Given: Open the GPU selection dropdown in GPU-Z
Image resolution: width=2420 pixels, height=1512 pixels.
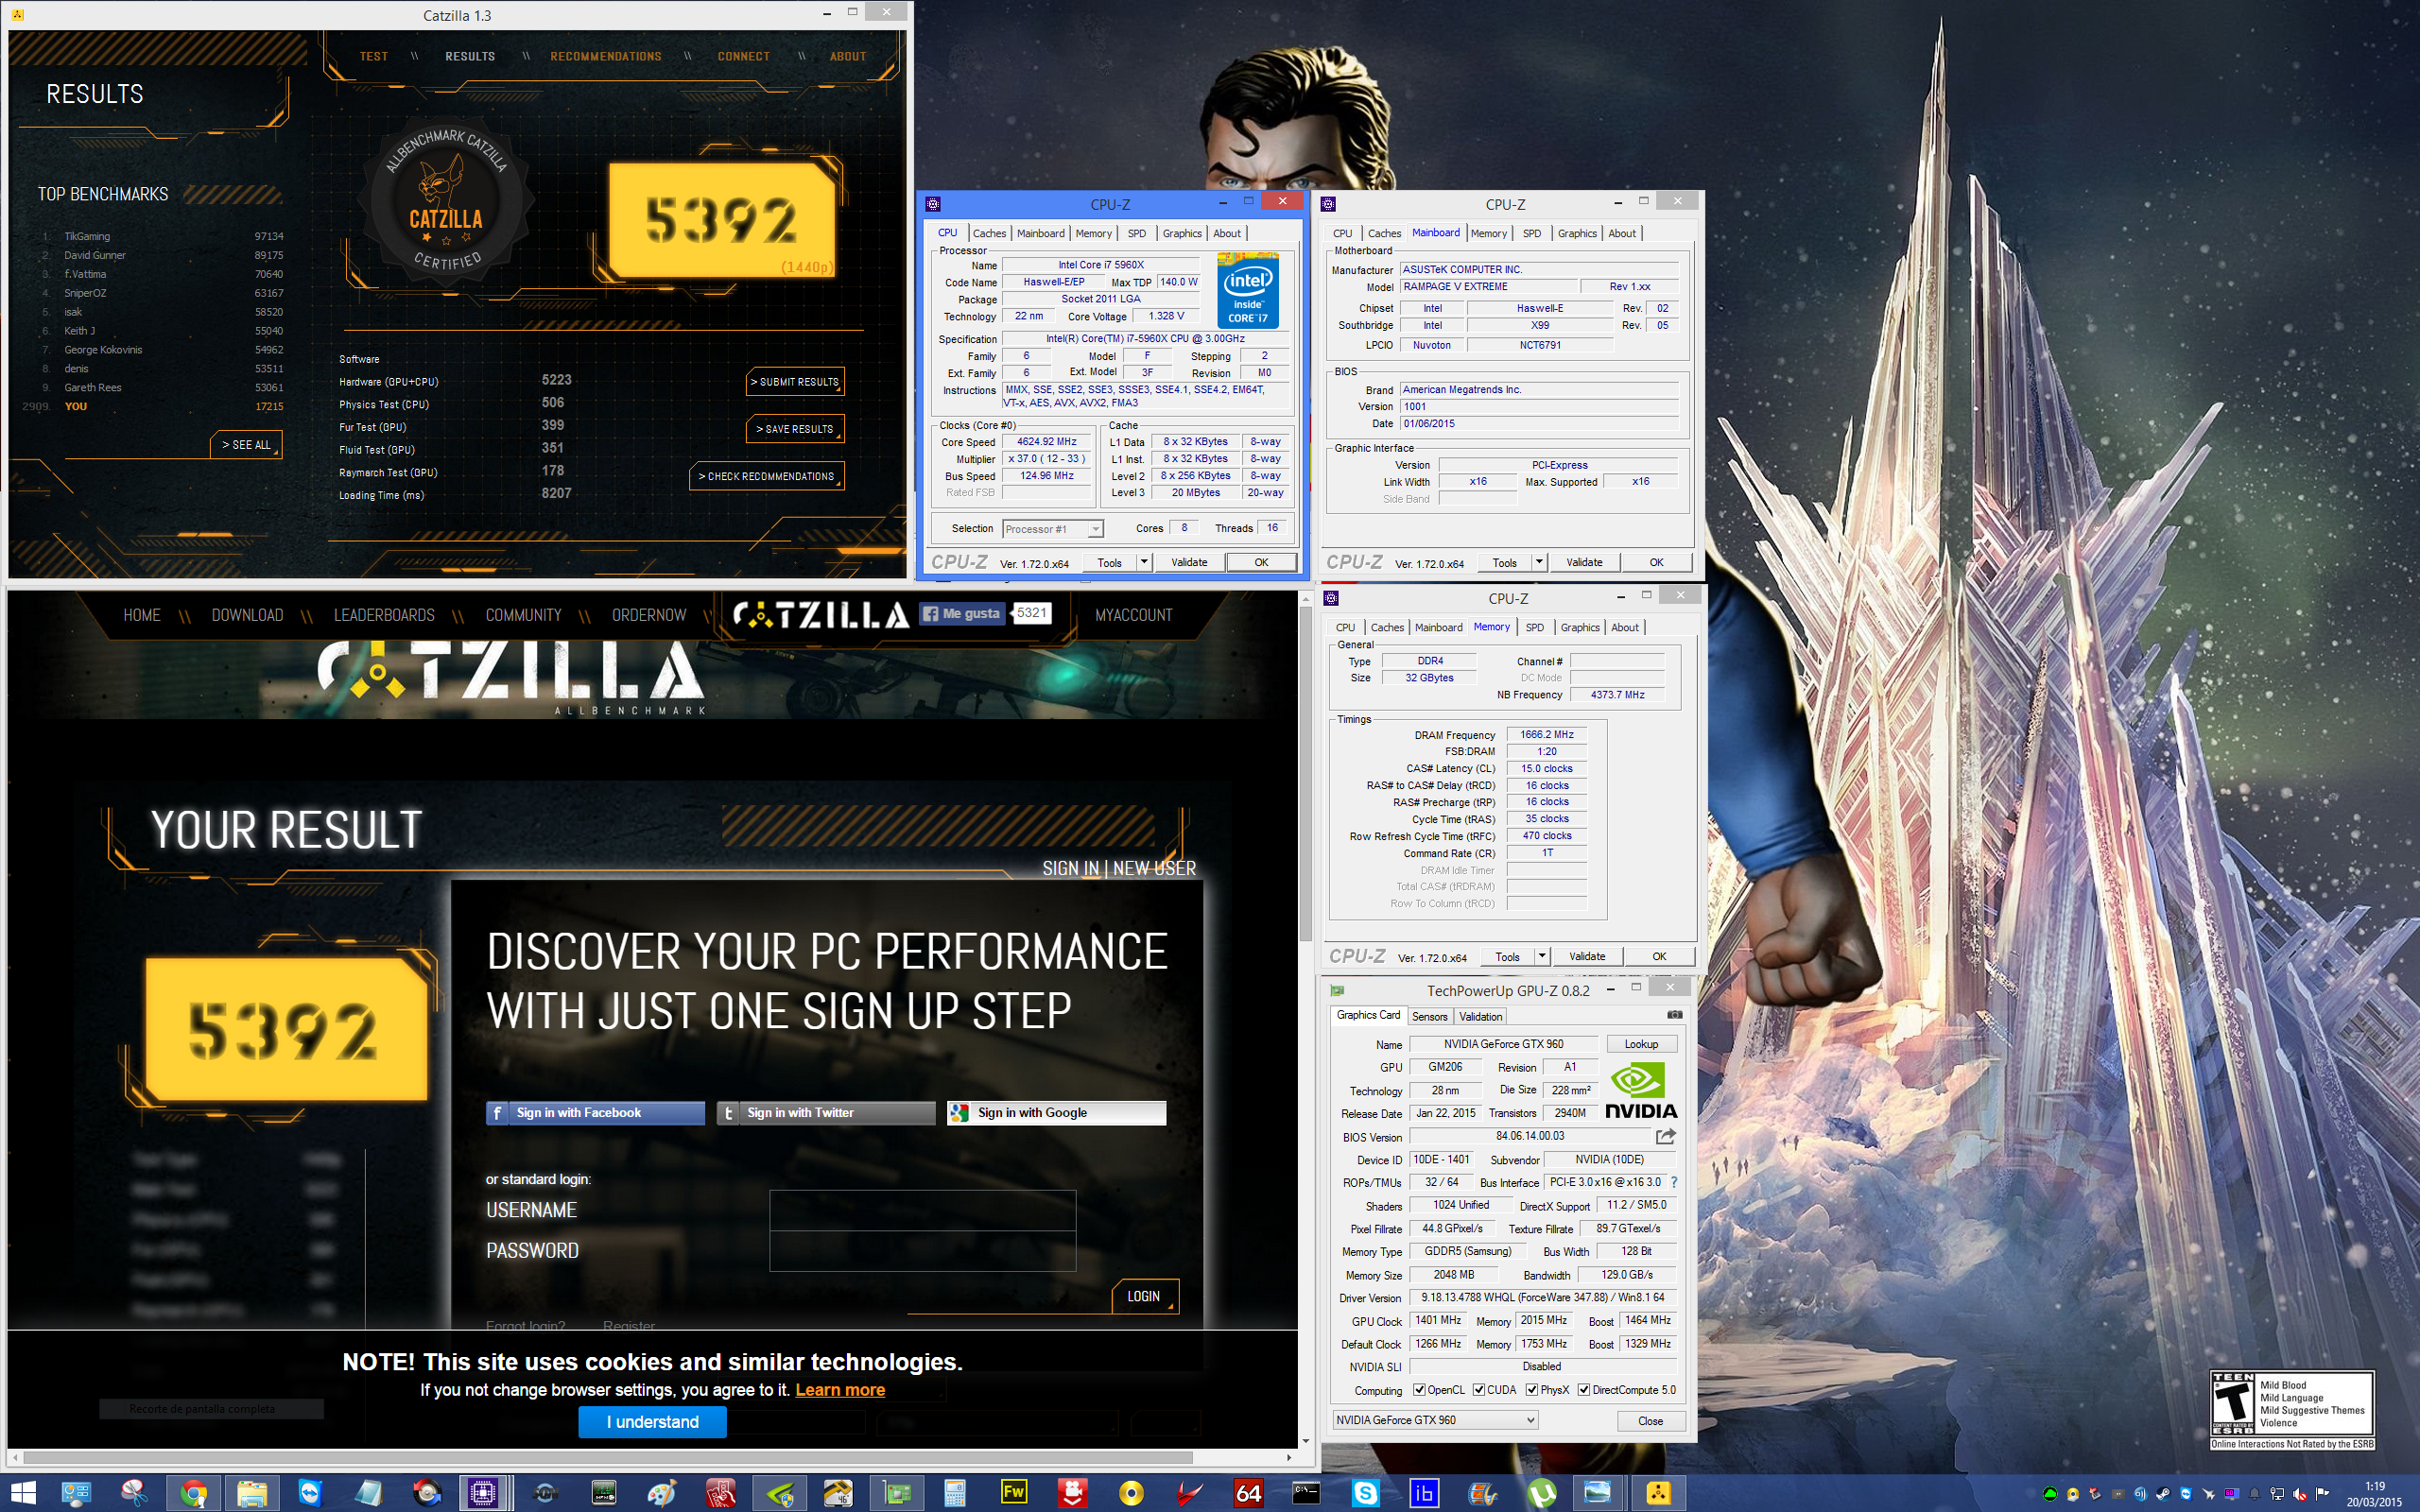Looking at the screenshot, I should [x=1435, y=1420].
